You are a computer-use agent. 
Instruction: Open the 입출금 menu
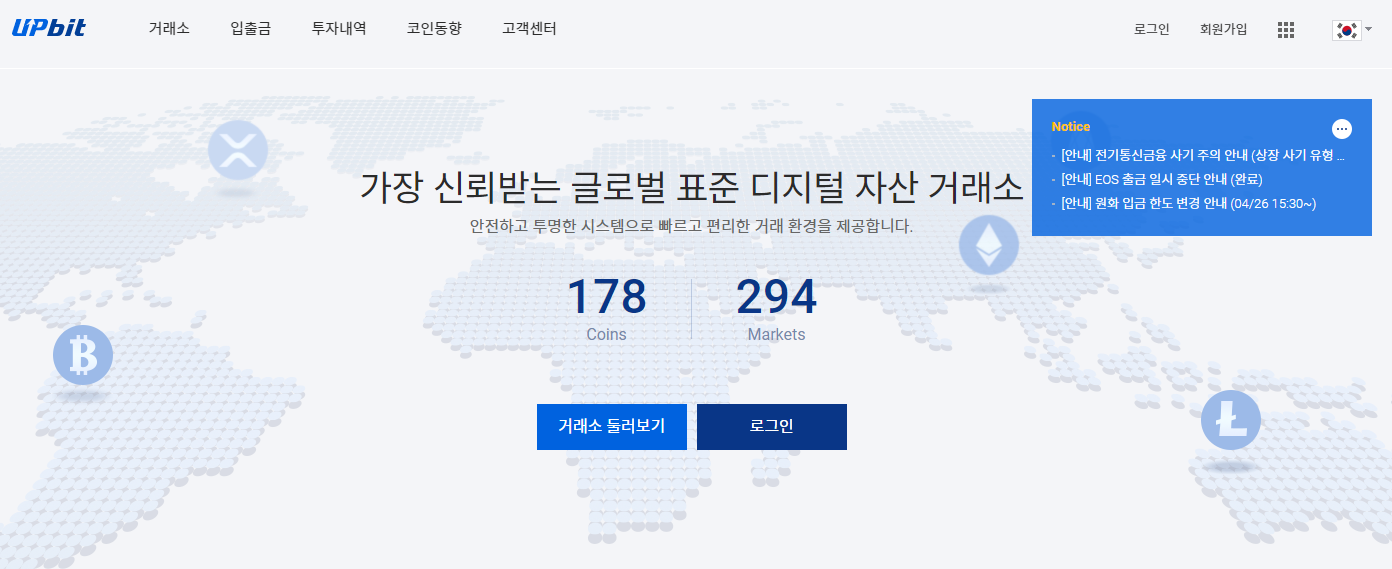click(250, 29)
